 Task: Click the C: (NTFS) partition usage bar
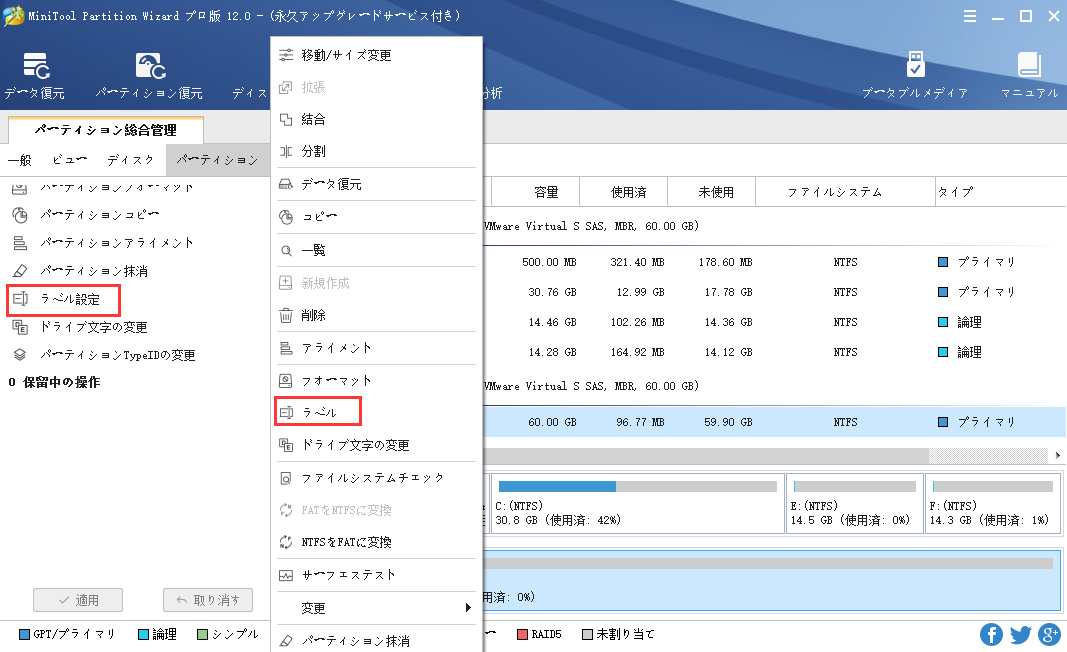[636, 486]
